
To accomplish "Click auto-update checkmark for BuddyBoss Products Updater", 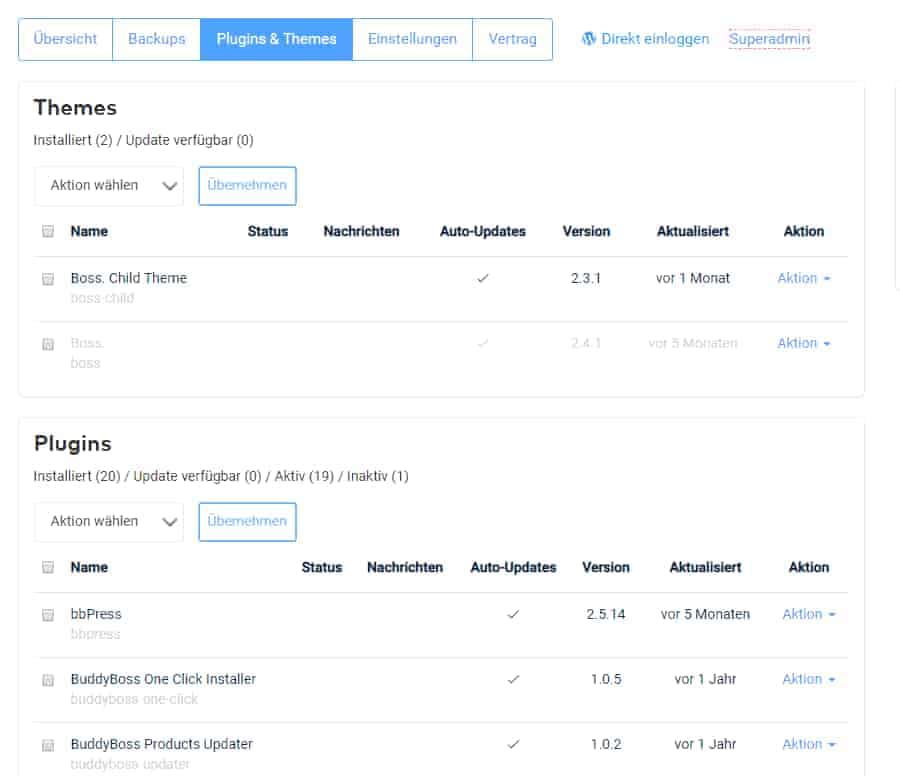I will click(x=513, y=745).
